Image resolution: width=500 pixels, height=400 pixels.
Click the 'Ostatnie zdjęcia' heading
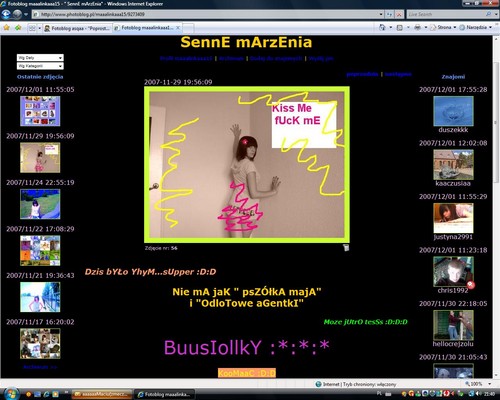point(40,77)
